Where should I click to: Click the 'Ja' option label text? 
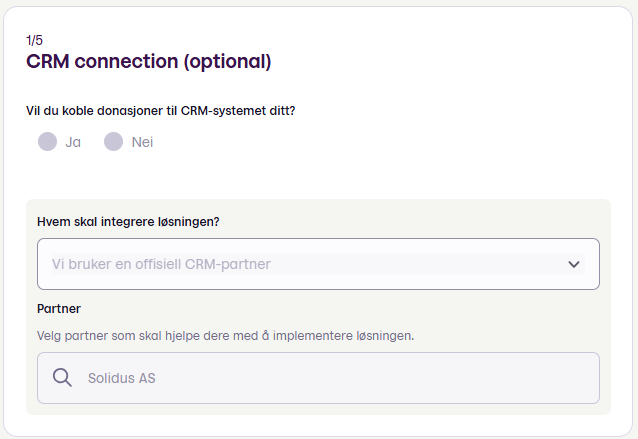click(x=73, y=142)
